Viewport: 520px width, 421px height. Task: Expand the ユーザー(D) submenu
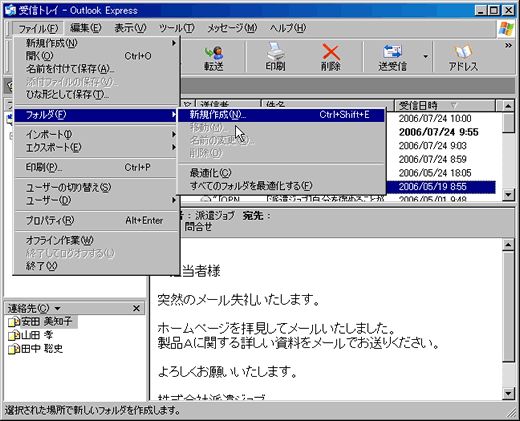click(96, 200)
